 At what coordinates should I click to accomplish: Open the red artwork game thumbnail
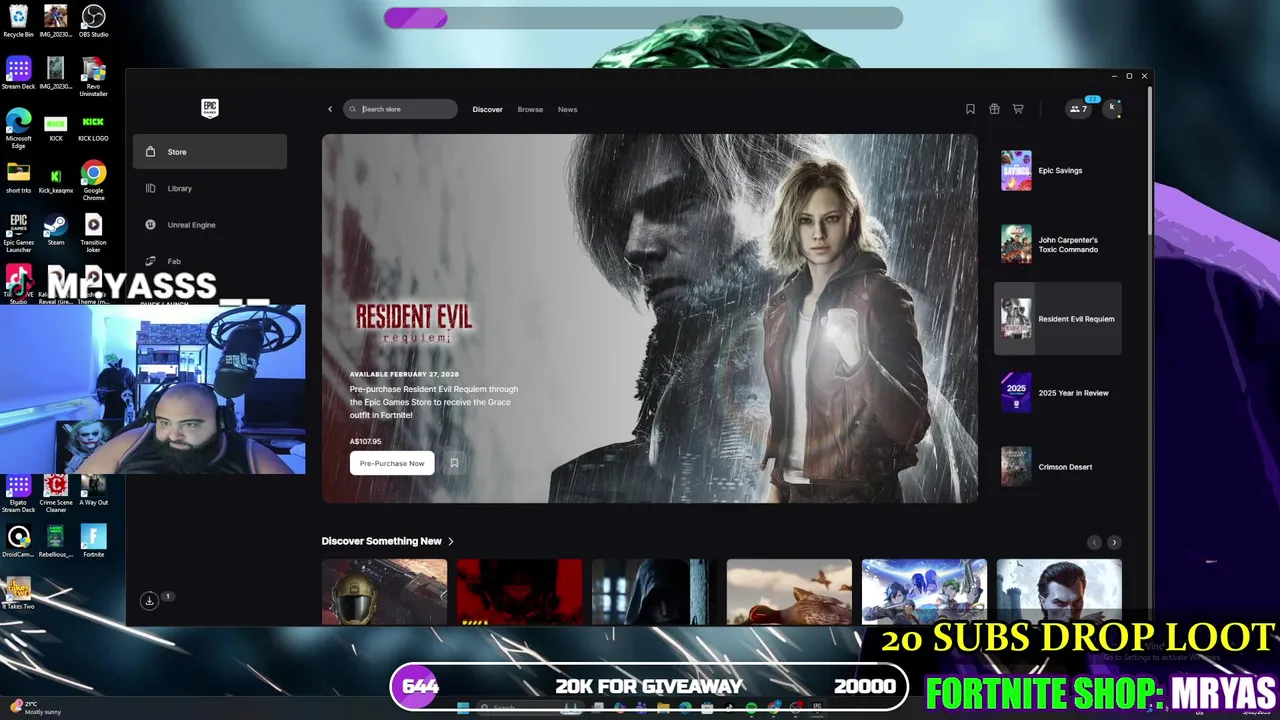tap(519, 592)
